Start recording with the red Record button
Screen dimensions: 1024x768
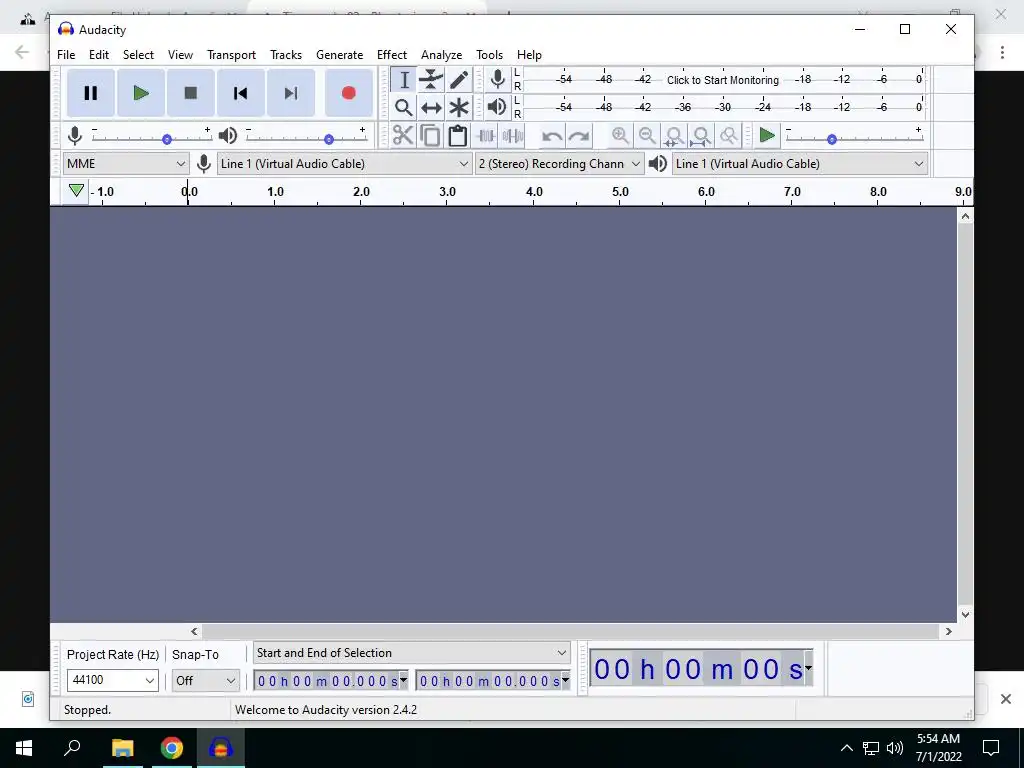coord(349,93)
